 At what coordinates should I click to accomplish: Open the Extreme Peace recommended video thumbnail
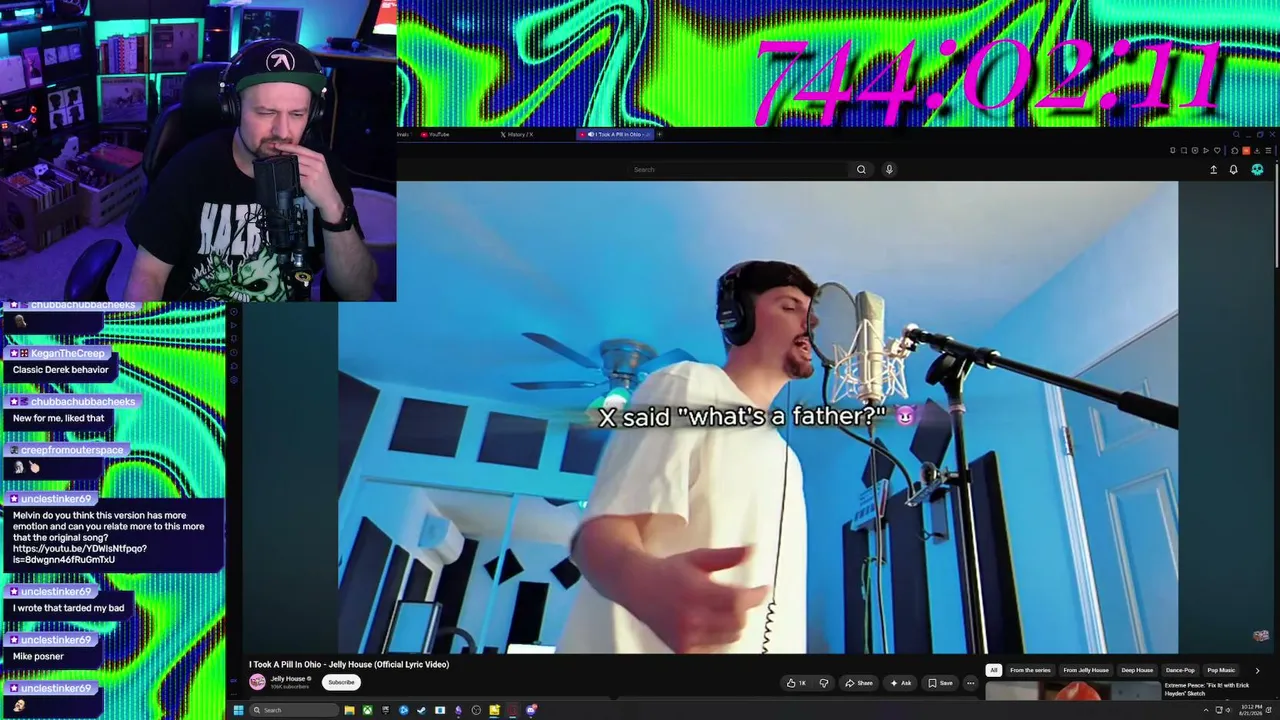click(x=1073, y=691)
